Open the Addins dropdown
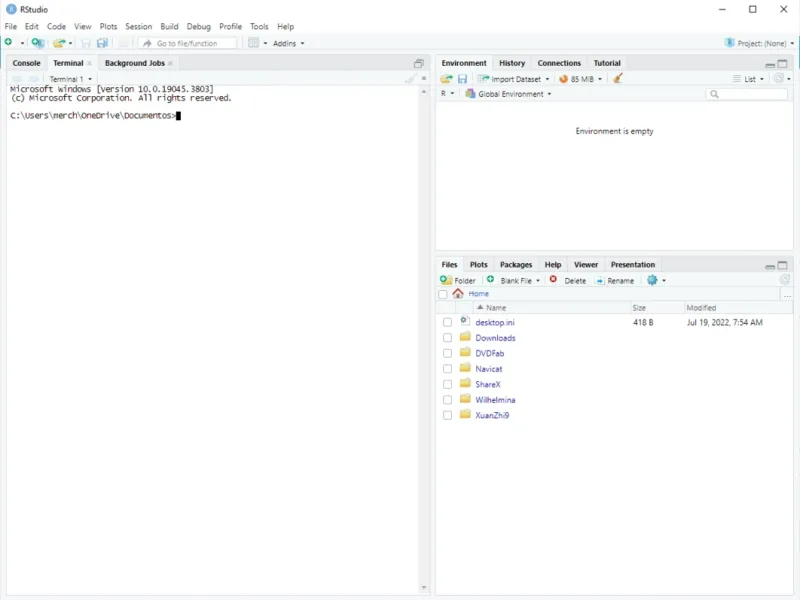Screen dimensions: 800x600 click(288, 43)
